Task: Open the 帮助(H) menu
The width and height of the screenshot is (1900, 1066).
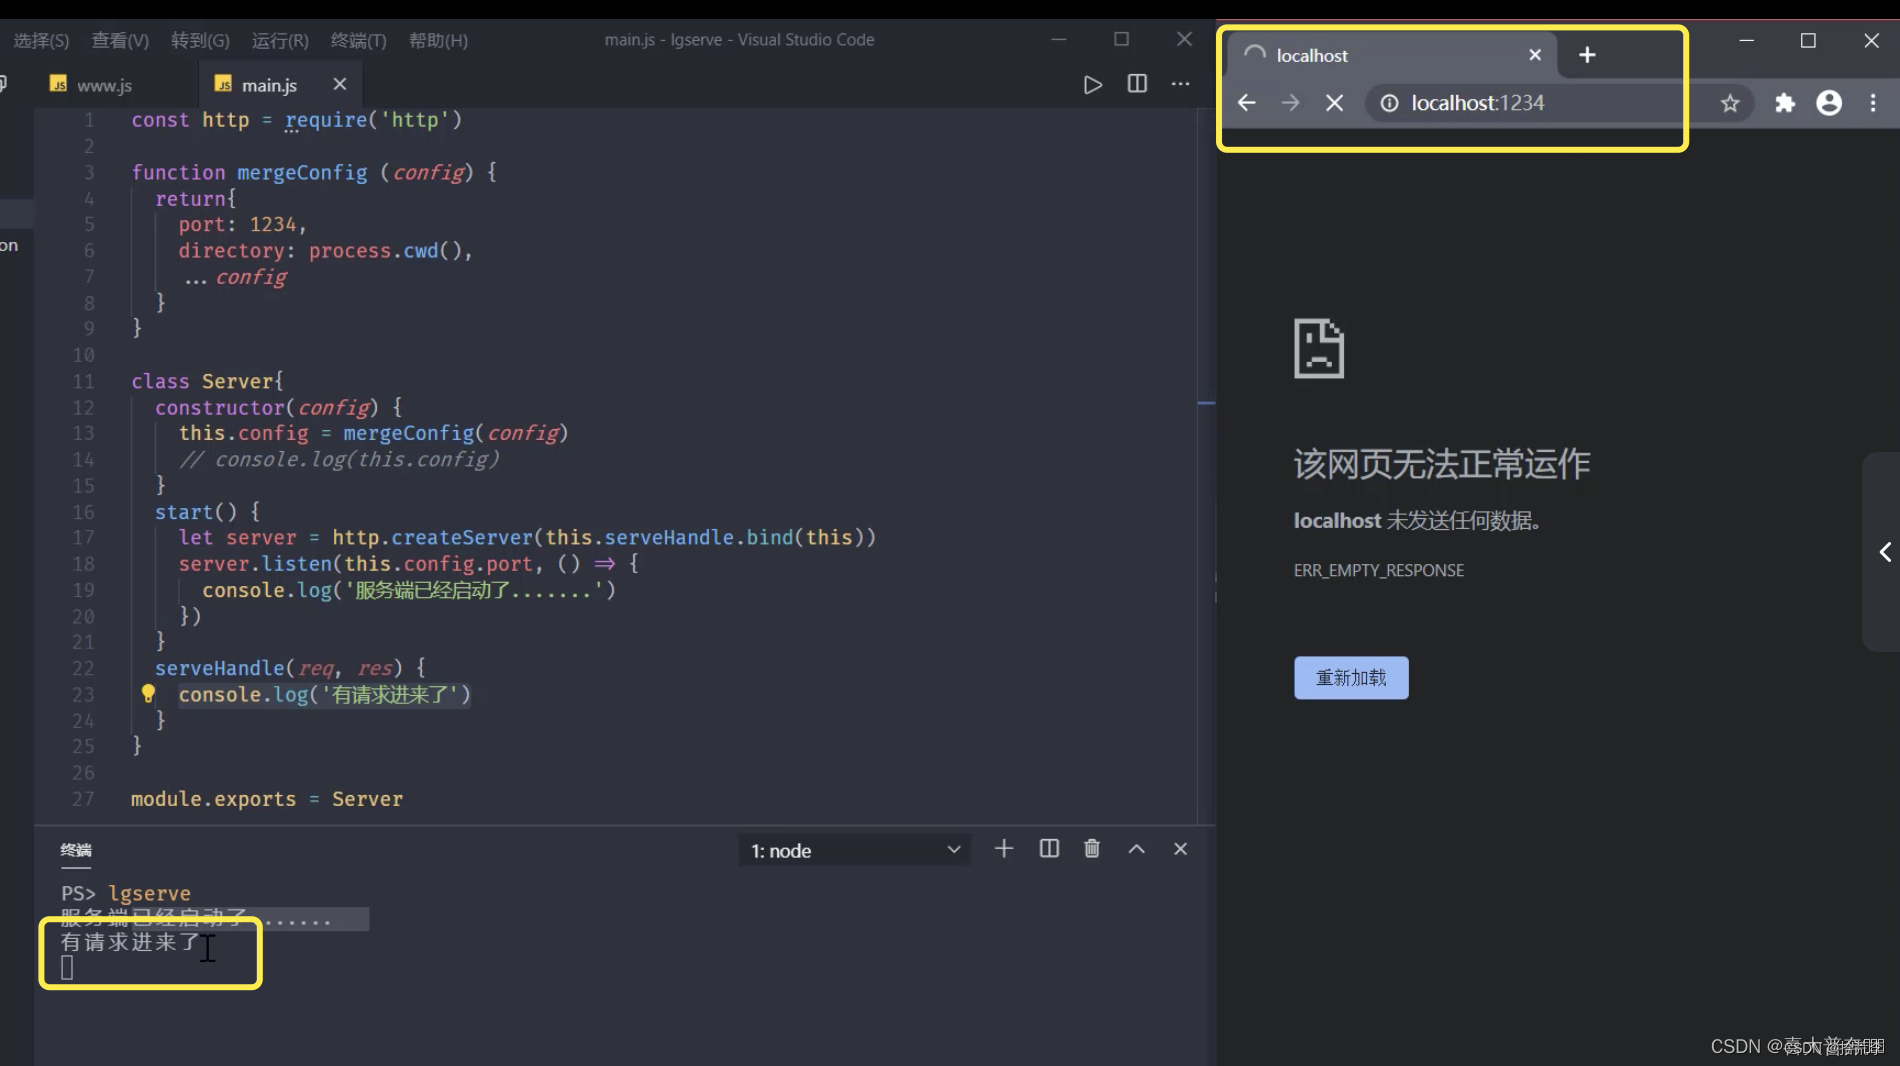Action: (438, 40)
